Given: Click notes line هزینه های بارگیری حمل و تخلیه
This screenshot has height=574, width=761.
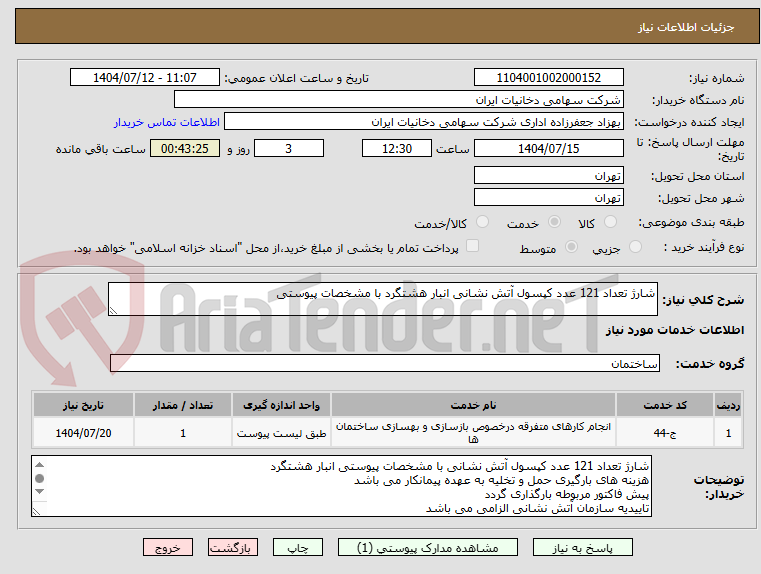Looking at the screenshot, I should pos(501,480).
